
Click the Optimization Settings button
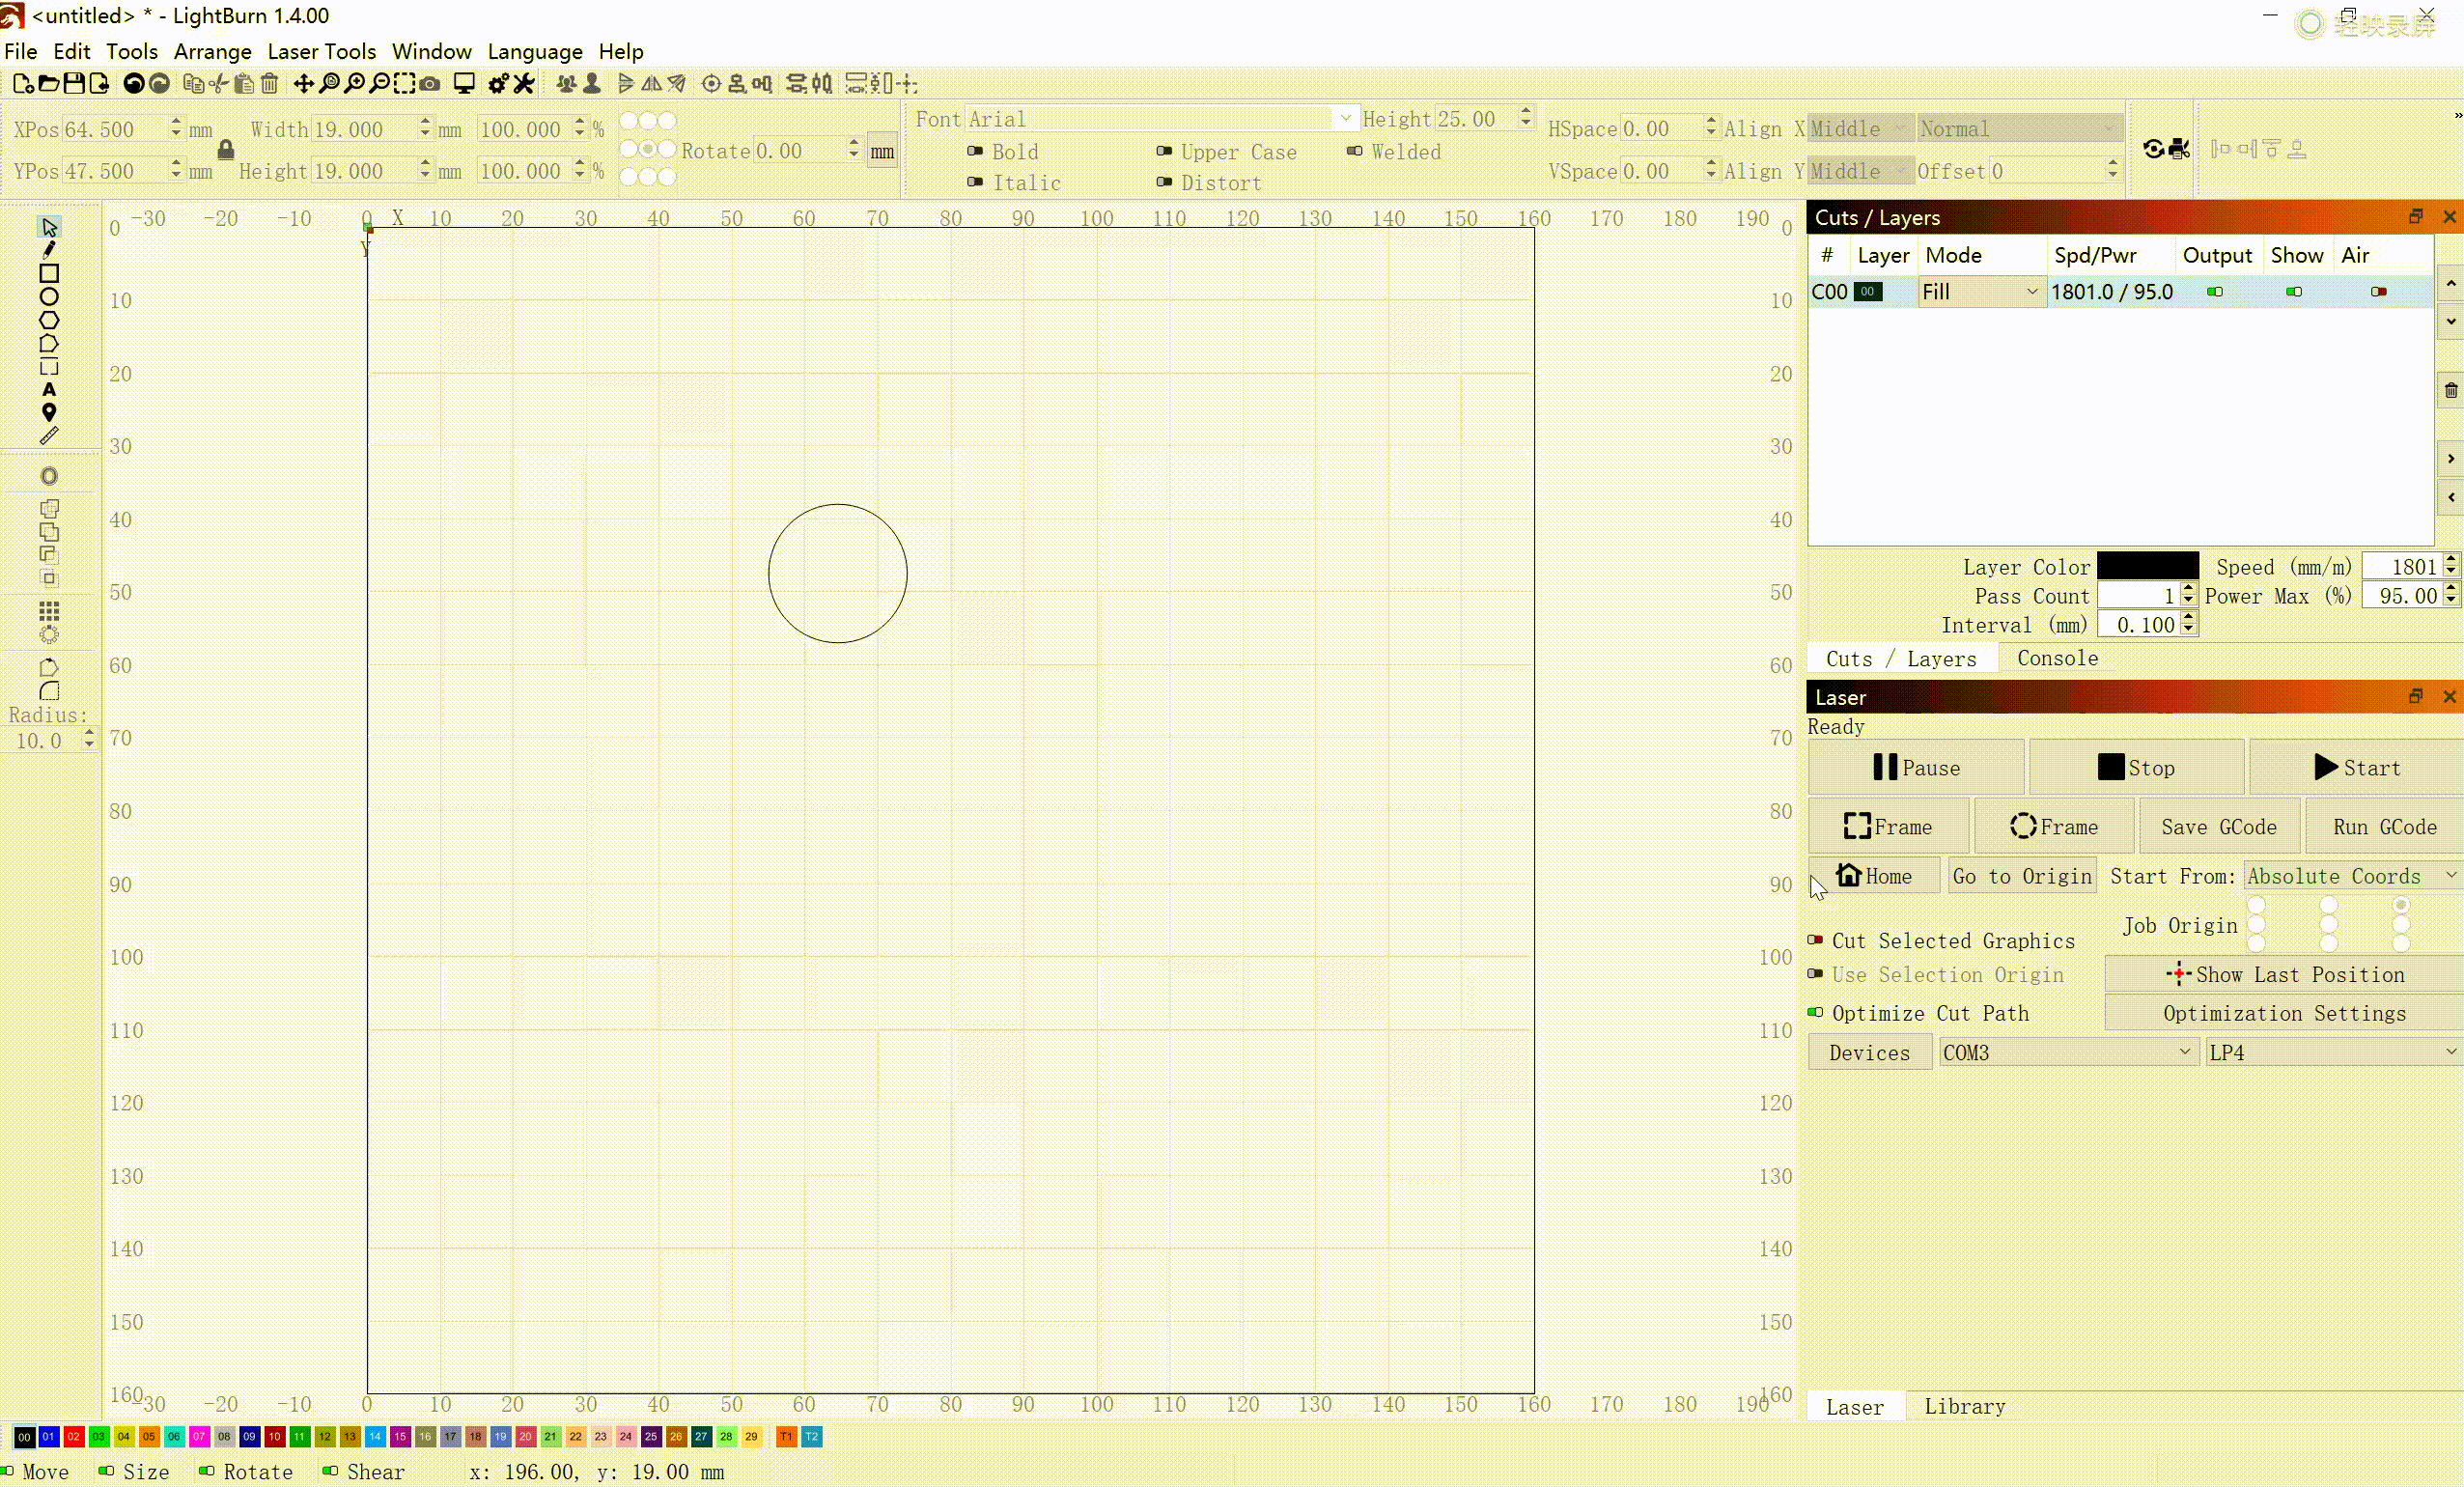(2284, 1013)
